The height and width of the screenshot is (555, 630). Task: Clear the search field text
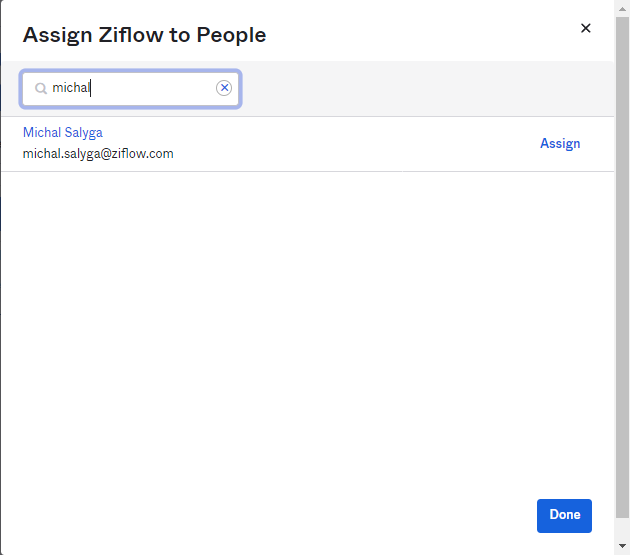pyautogui.click(x=224, y=88)
